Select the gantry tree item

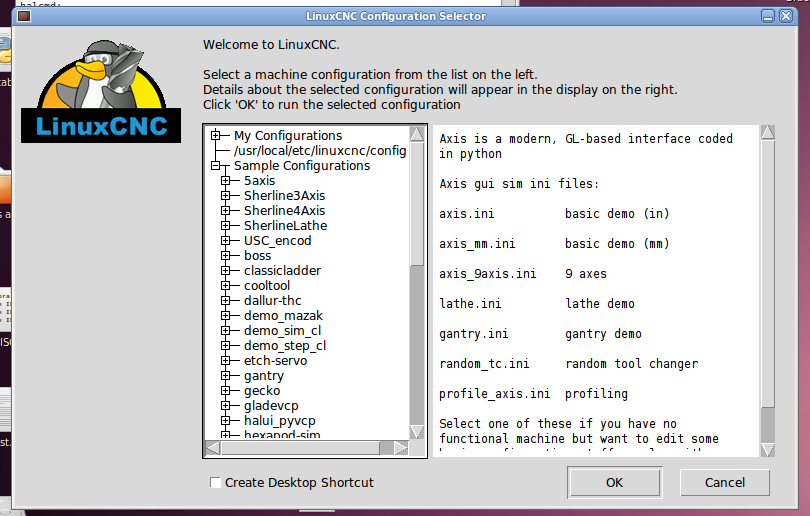click(x=263, y=376)
